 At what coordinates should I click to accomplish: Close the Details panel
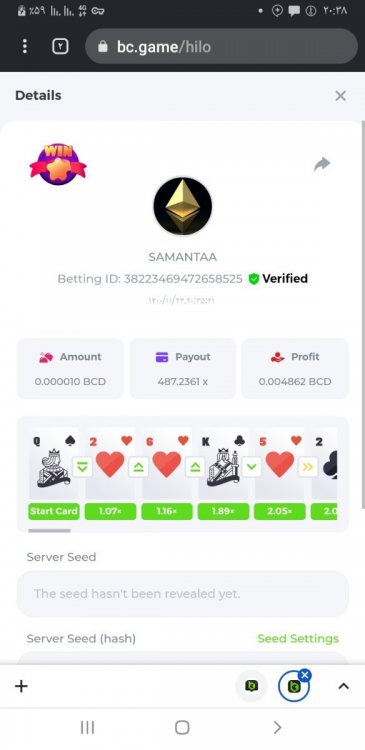pyautogui.click(x=341, y=96)
